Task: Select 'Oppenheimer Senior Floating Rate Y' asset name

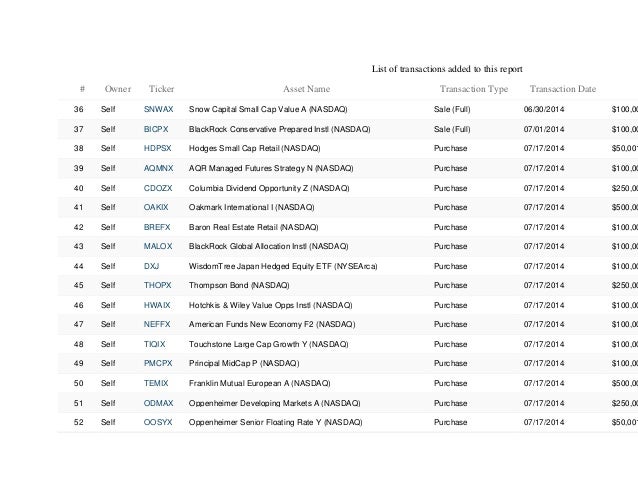Action: click(255, 422)
